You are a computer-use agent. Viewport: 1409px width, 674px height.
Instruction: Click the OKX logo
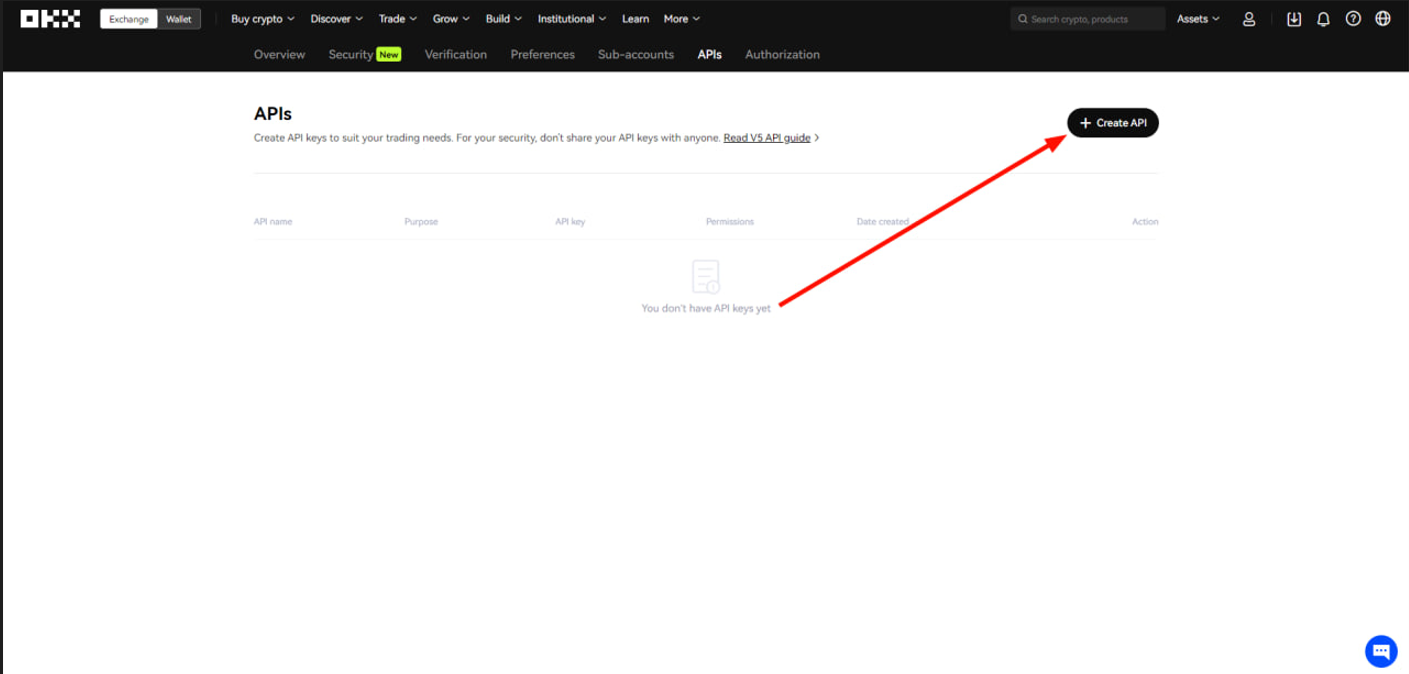point(48,17)
